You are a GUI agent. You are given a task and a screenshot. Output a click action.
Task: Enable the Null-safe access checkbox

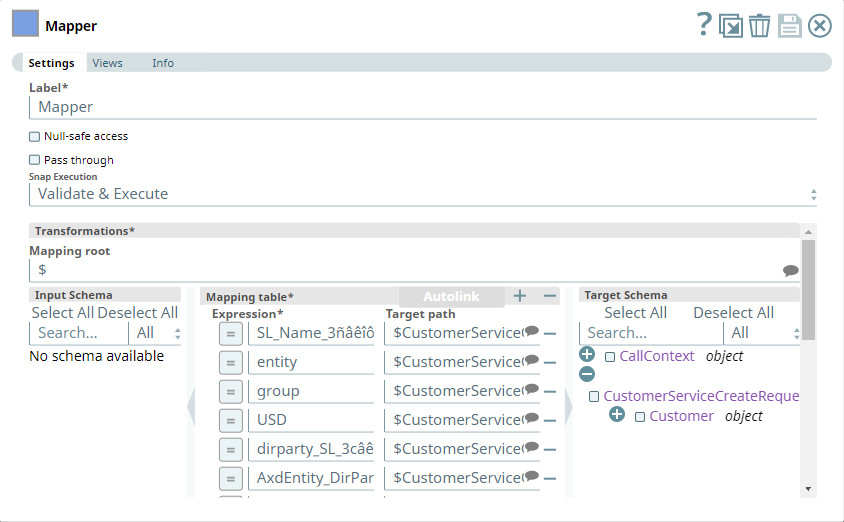pyautogui.click(x=35, y=136)
